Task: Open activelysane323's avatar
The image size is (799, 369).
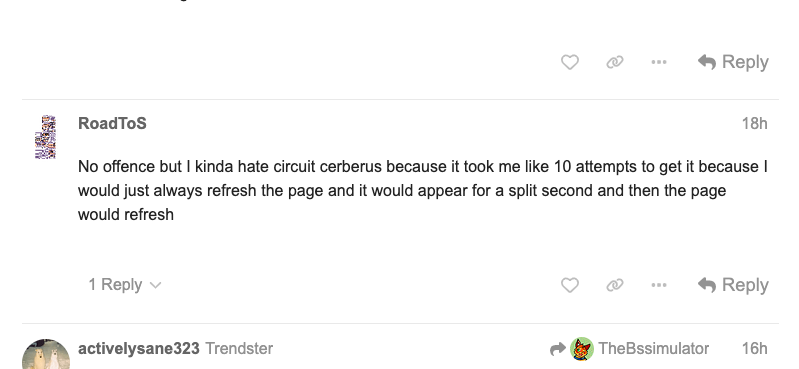Action: 46,354
